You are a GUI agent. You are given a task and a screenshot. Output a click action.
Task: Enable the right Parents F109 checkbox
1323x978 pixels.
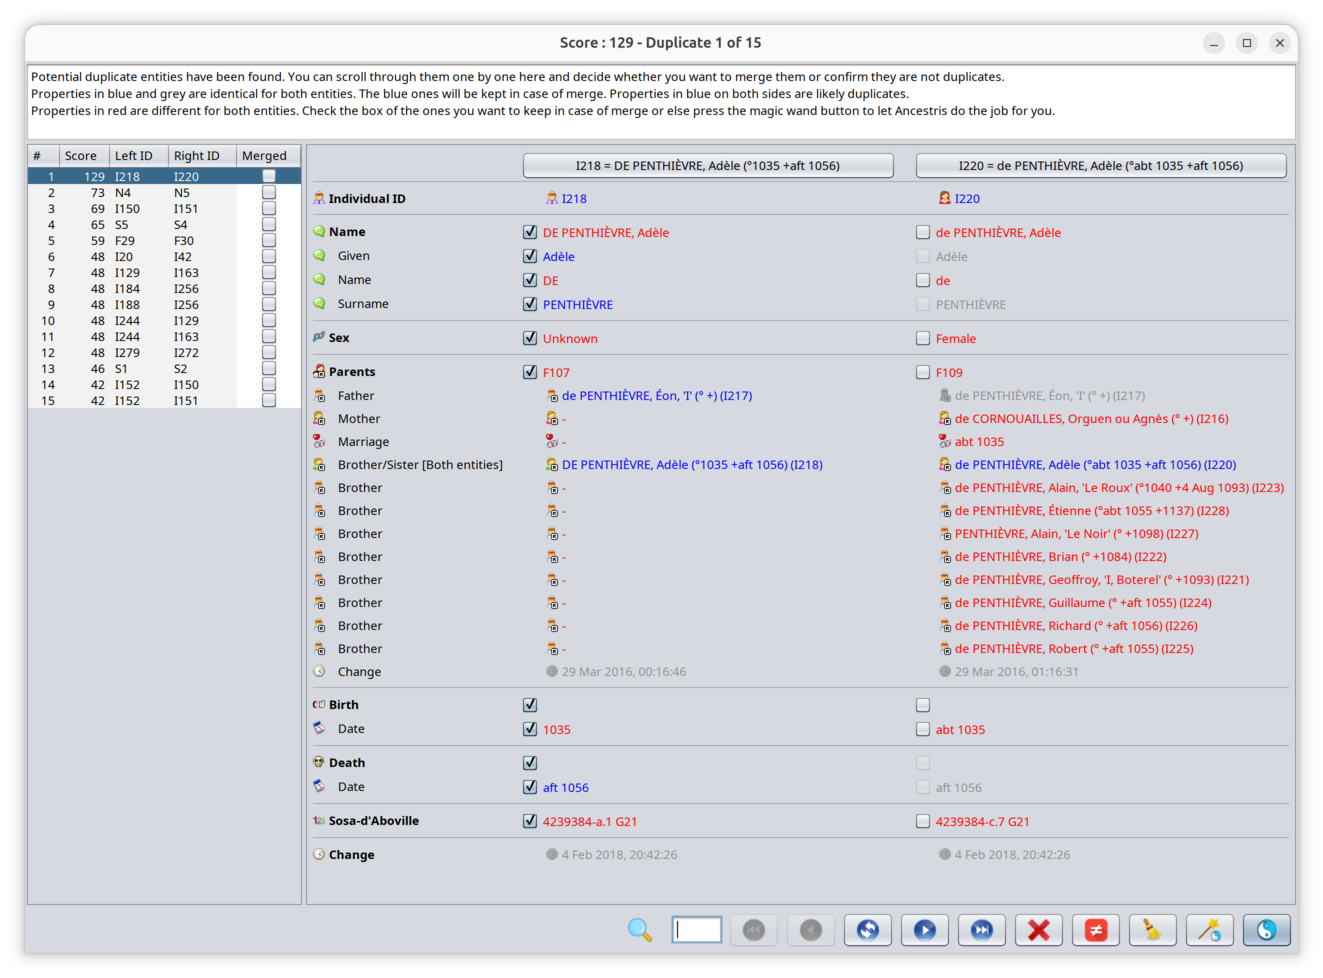click(x=923, y=372)
